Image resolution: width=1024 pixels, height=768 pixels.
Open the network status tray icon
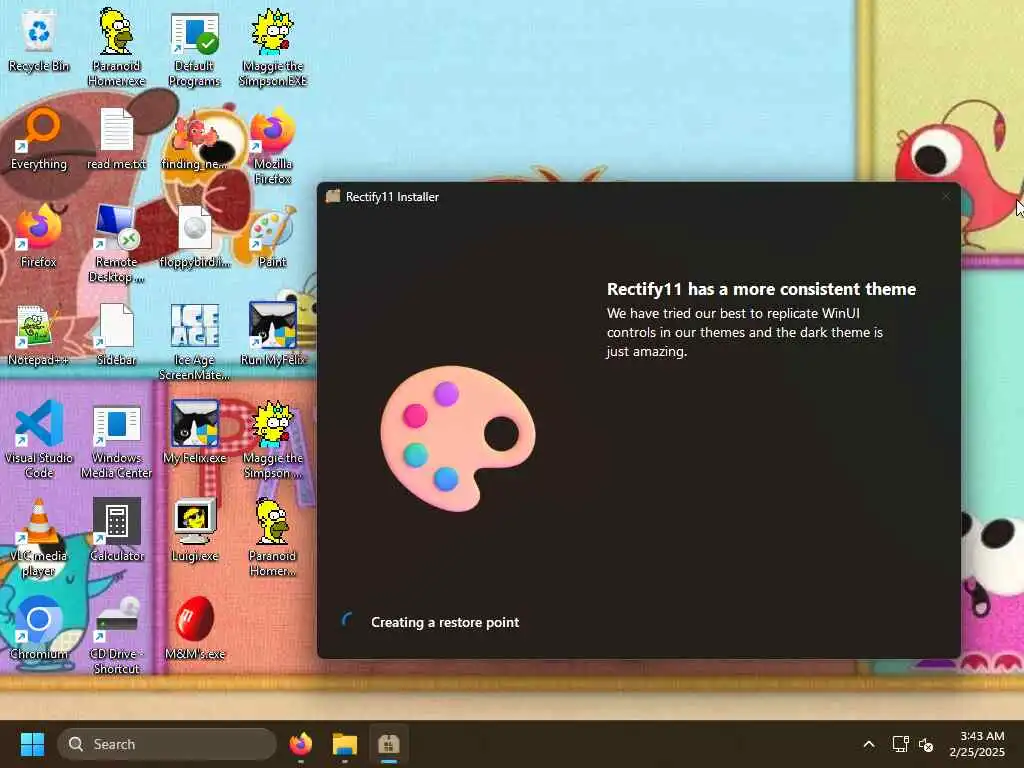coord(900,744)
